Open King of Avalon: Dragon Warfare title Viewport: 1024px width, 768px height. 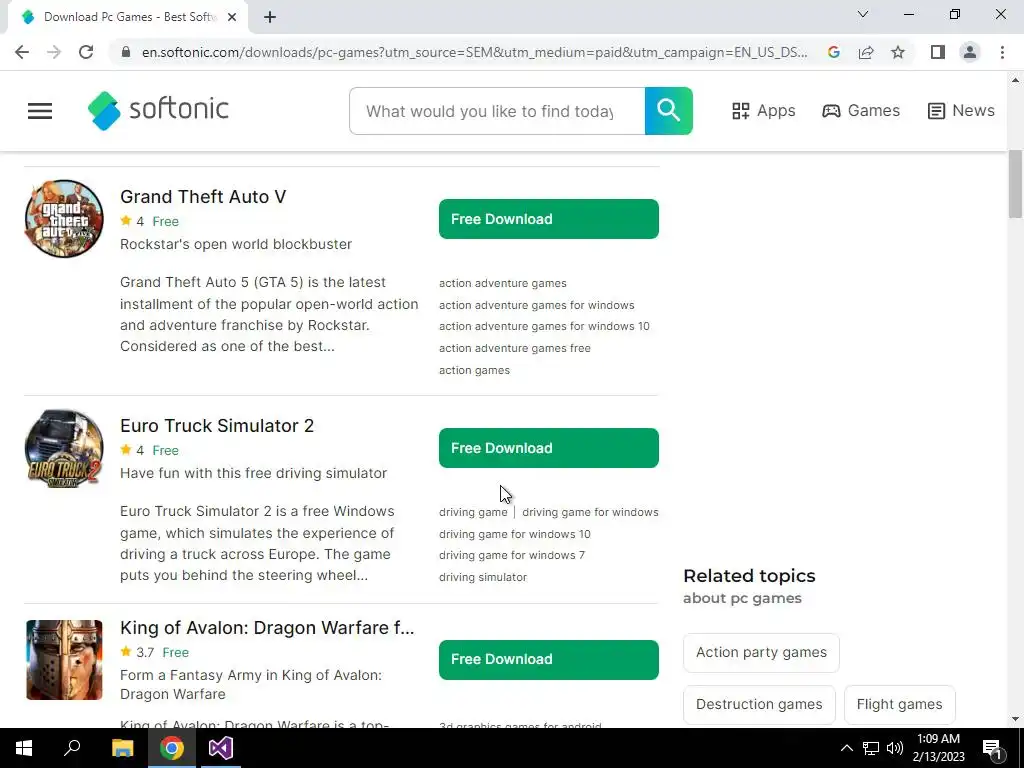point(267,628)
